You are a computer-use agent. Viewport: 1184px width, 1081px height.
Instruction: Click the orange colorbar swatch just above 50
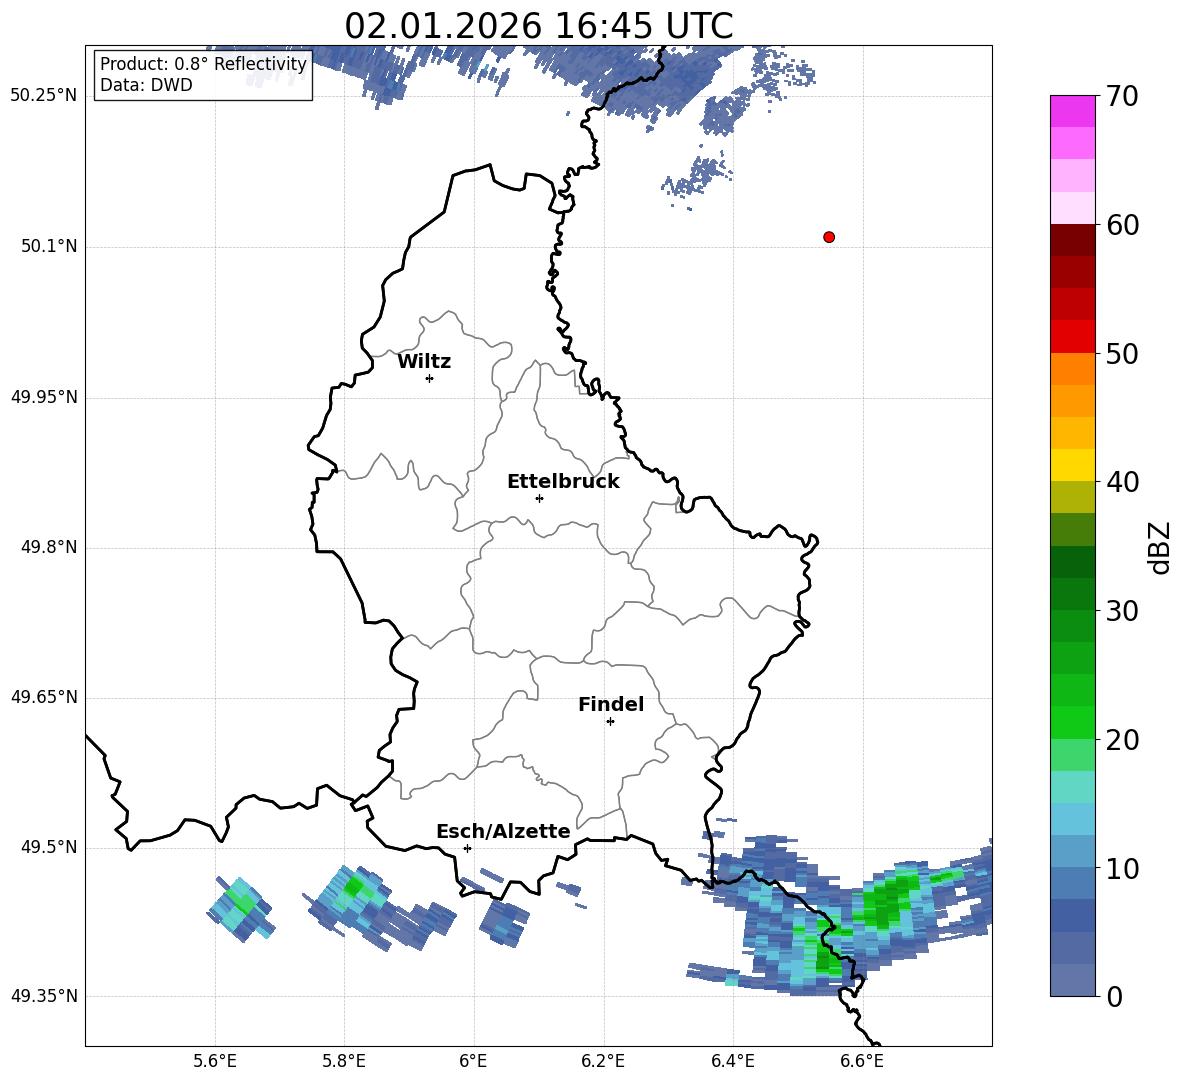(1072, 368)
